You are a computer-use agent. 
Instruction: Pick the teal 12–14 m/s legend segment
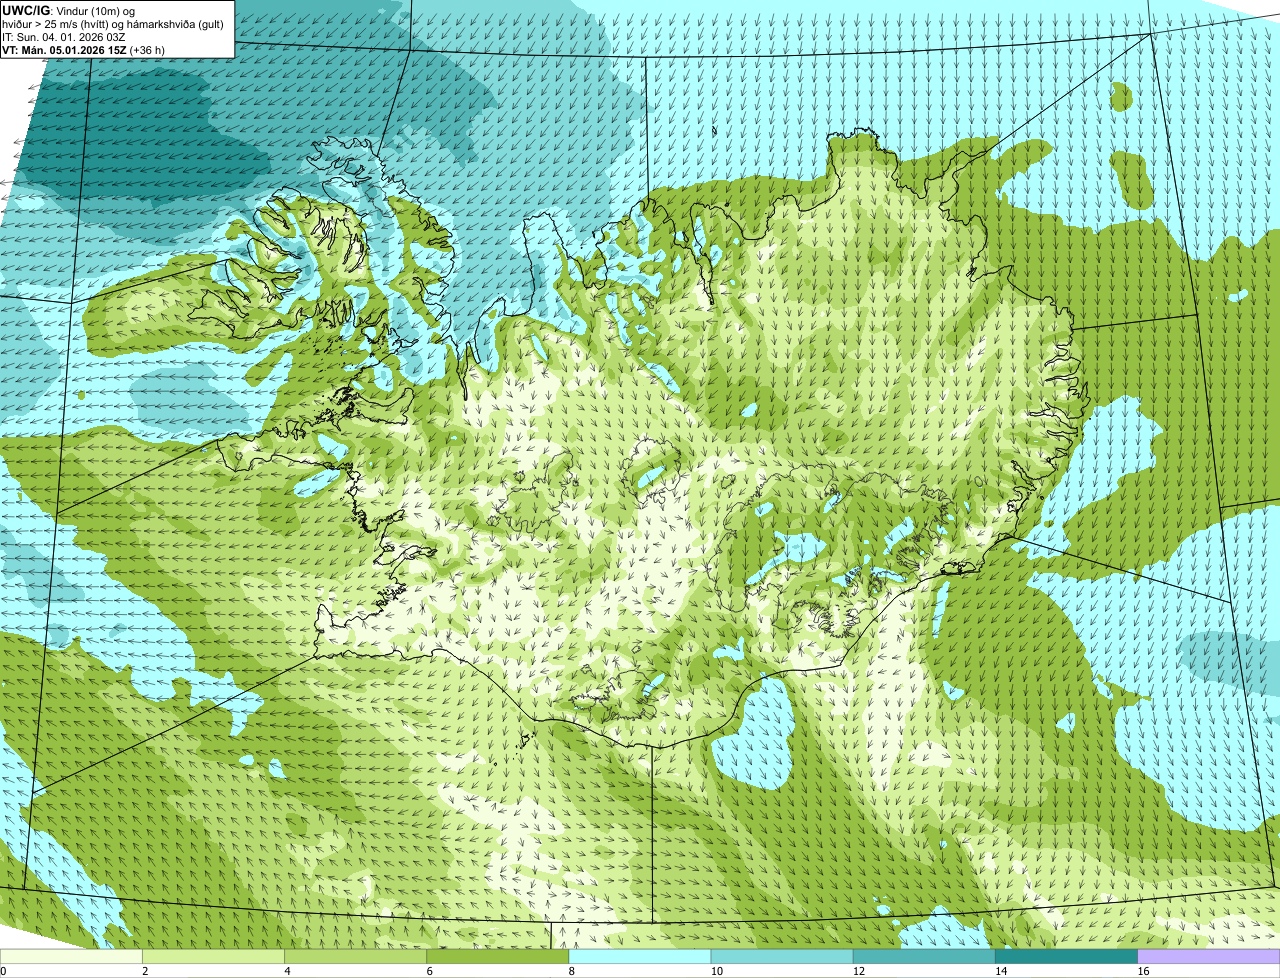[924, 957]
